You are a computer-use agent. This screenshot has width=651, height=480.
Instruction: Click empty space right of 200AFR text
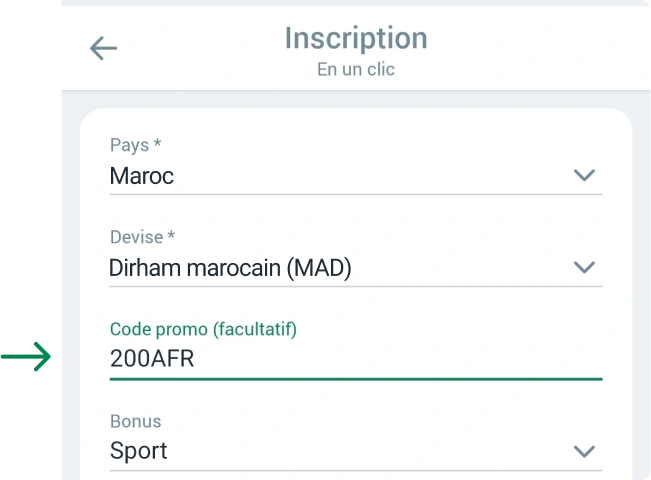400,360
